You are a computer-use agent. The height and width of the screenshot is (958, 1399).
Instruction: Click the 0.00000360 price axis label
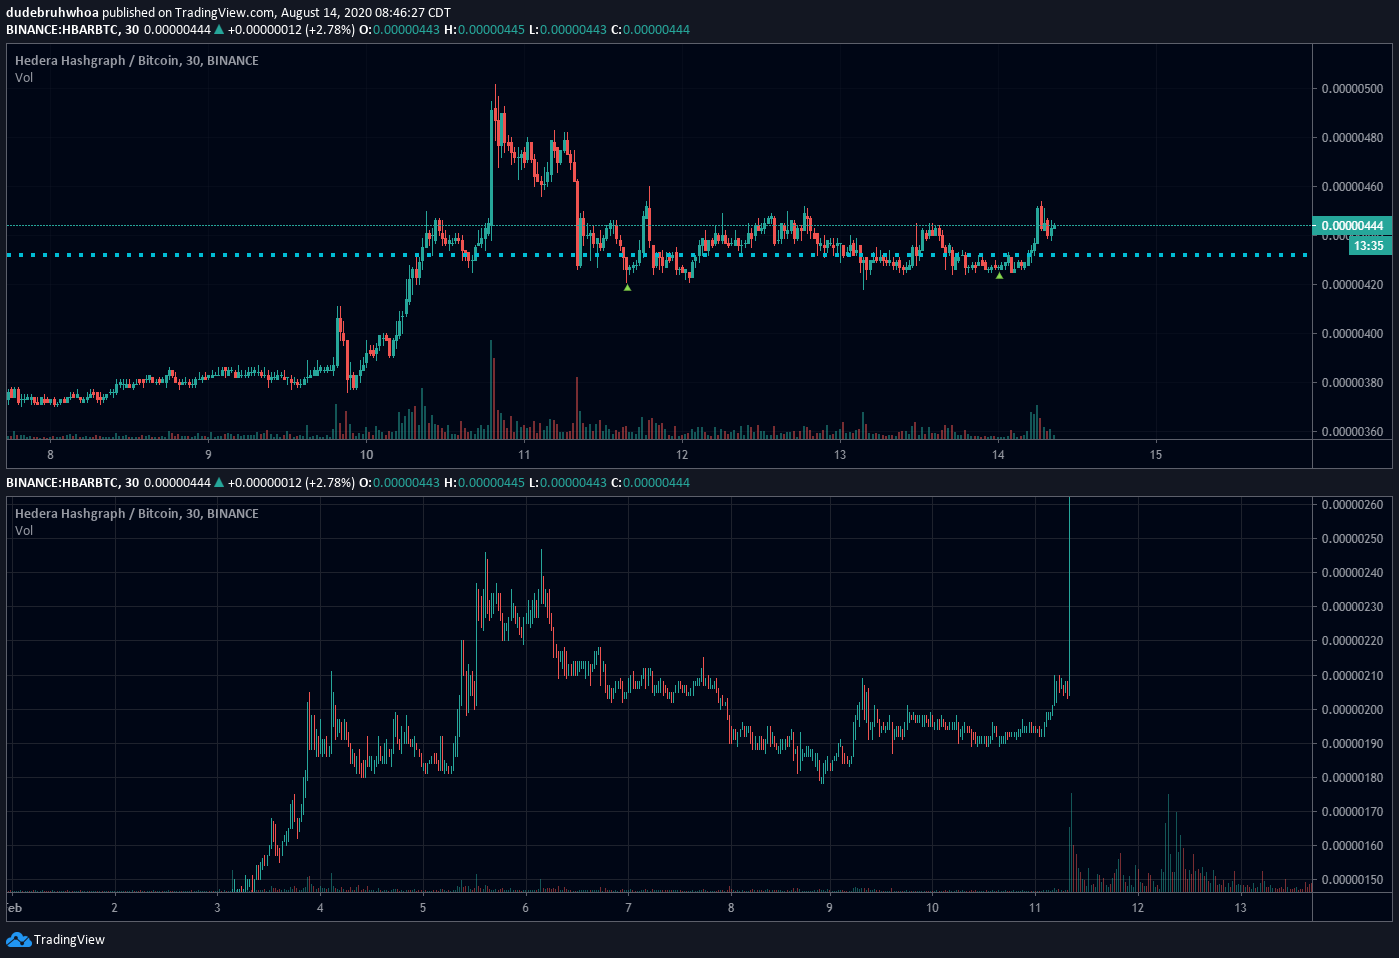(1352, 432)
